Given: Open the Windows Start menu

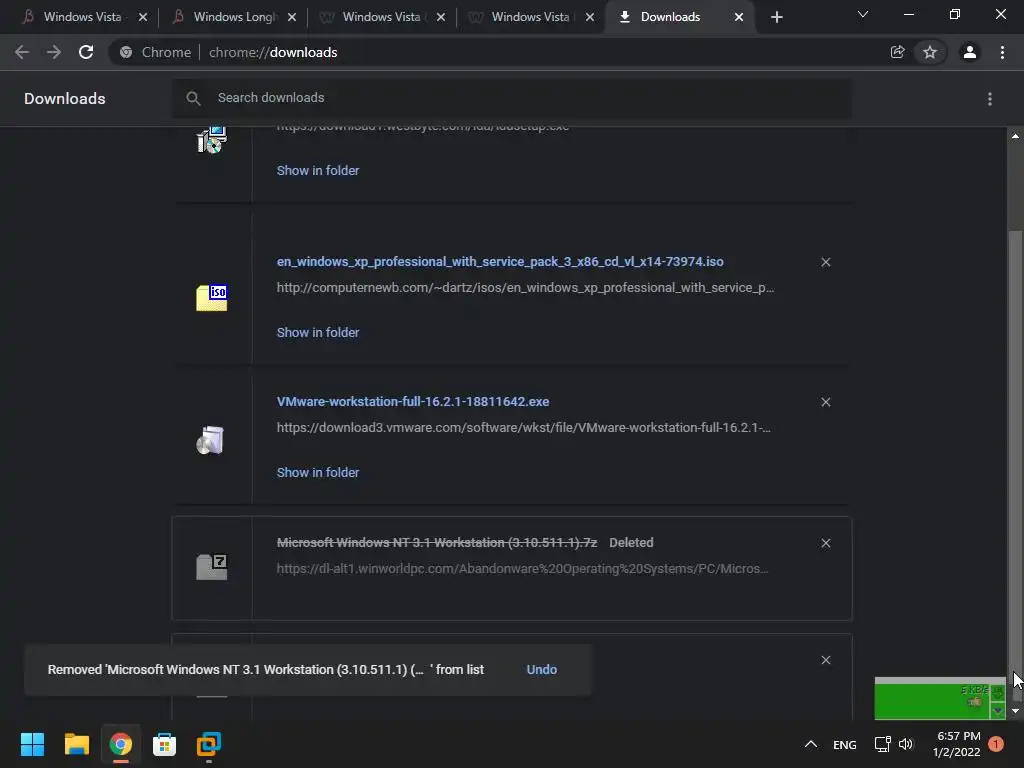Looking at the screenshot, I should (x=32, y=744).
